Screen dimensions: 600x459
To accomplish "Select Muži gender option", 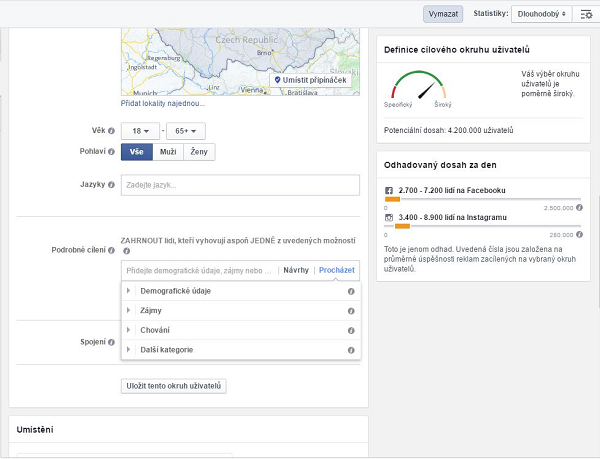I will coord(168,152).
